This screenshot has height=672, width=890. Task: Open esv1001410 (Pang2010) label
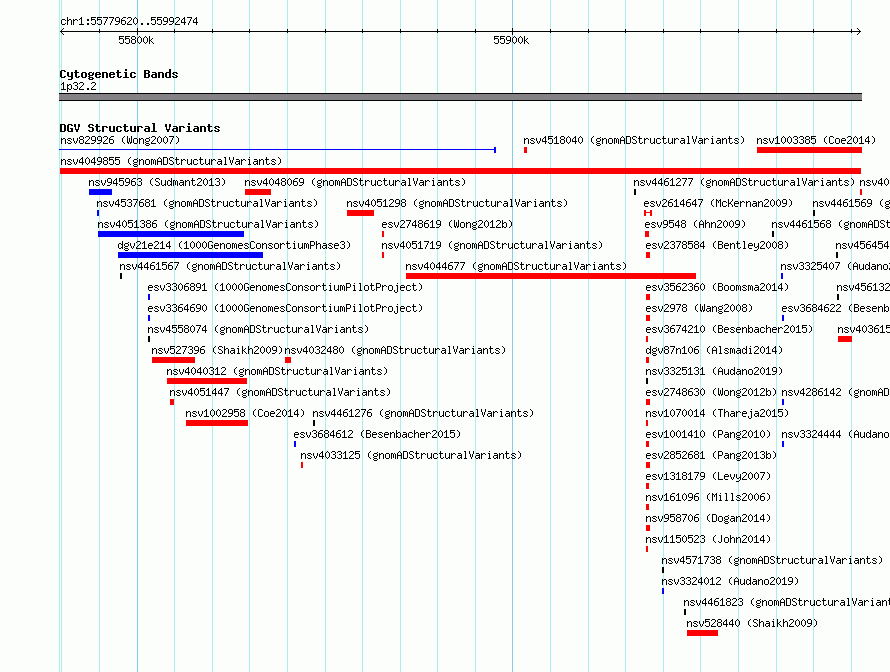point(708,434)
